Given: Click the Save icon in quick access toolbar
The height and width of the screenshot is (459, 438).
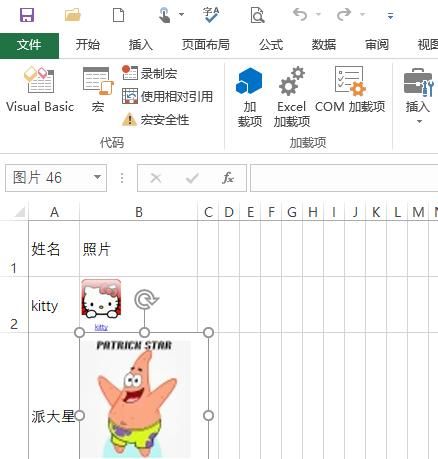Looking at the screenshot, I should [x=27, y=15].
